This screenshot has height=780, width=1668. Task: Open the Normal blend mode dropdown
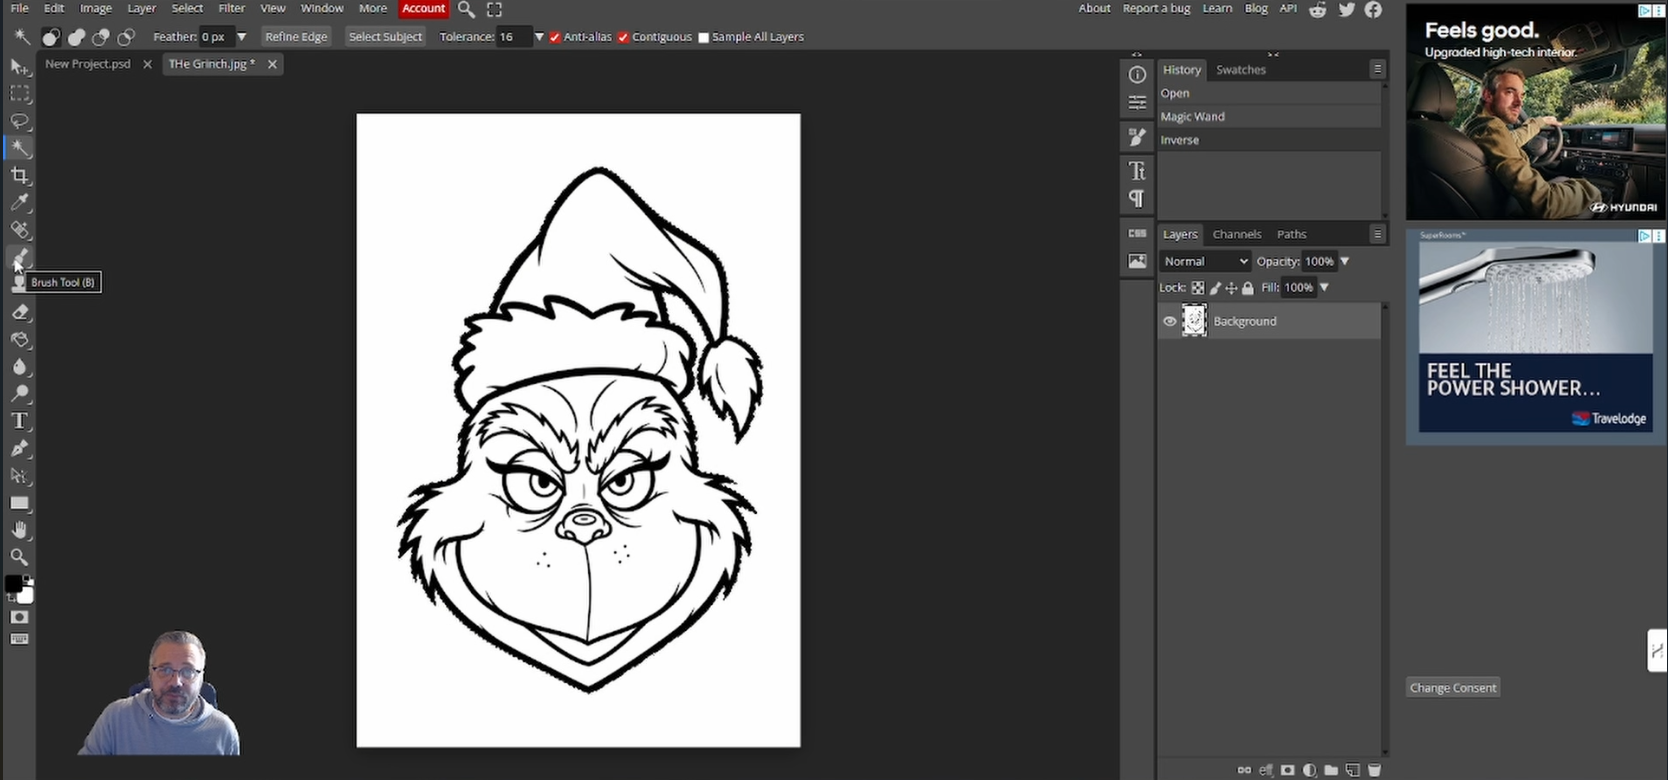1204,261
